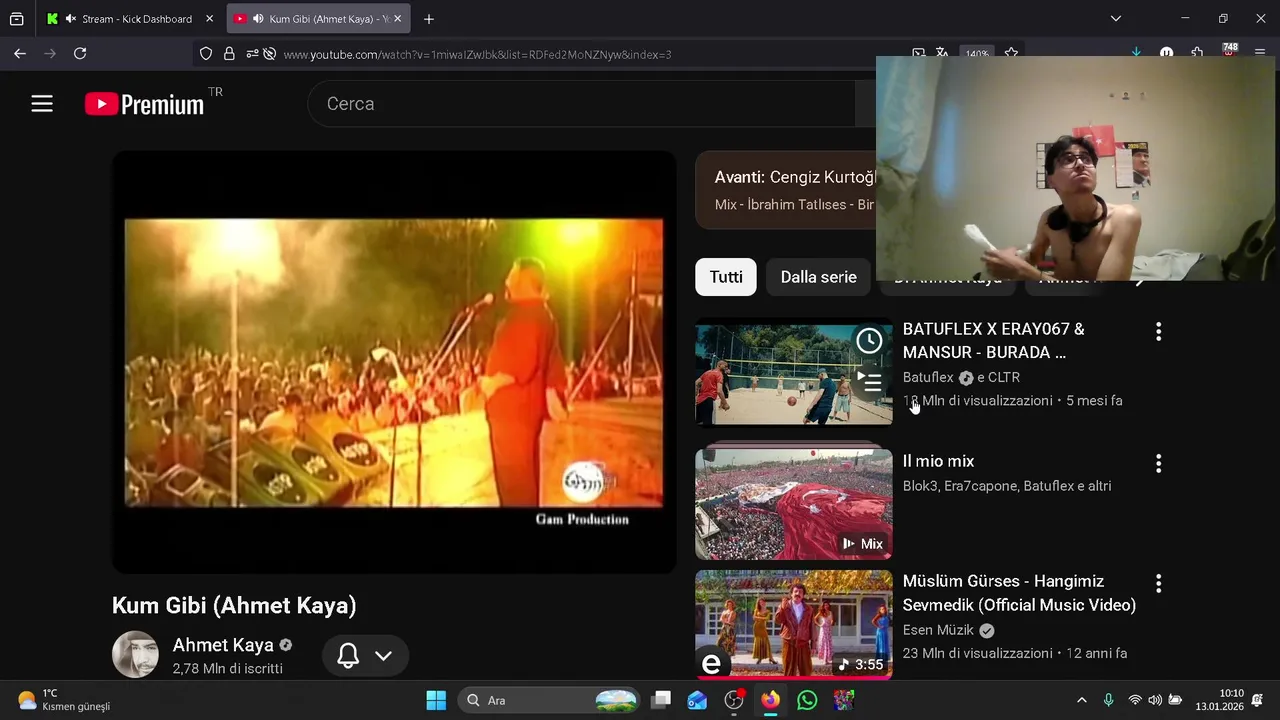Image resolution: width=1280 pixels, height=720 pixels.
Task: Mute the Kum Gibi tab audio icon
Action: [x=258, y=19]
